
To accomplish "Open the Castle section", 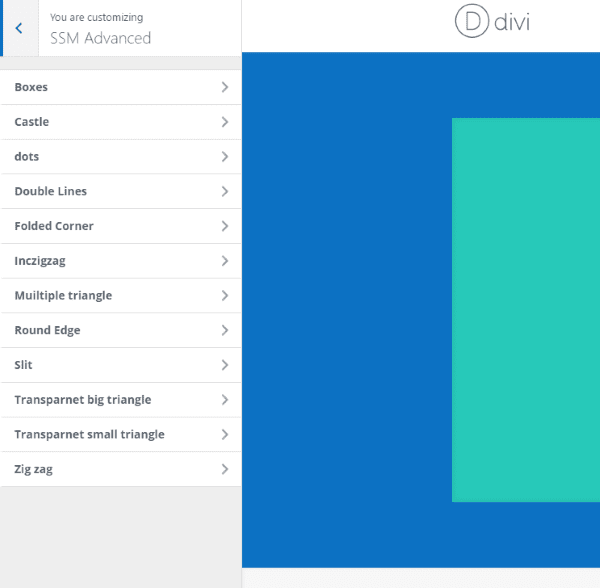I will [x=32, y=122].
